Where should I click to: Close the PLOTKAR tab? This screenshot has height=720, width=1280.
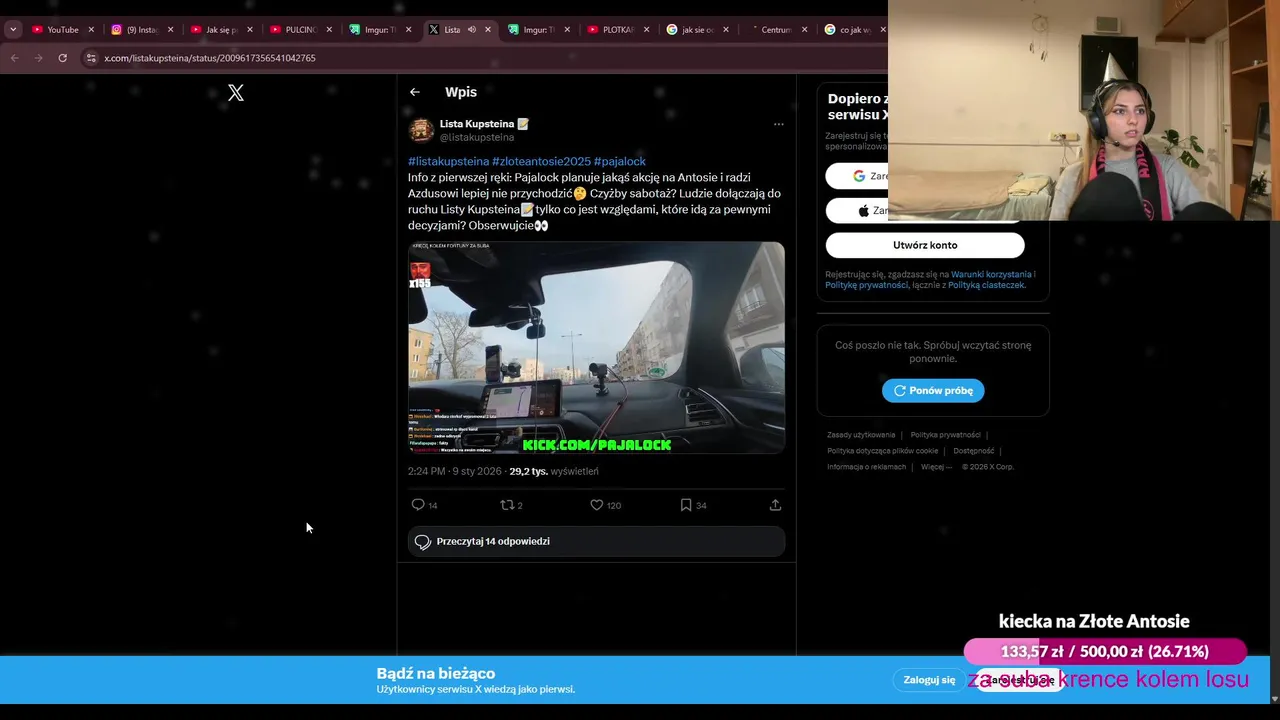click(646, 30)
